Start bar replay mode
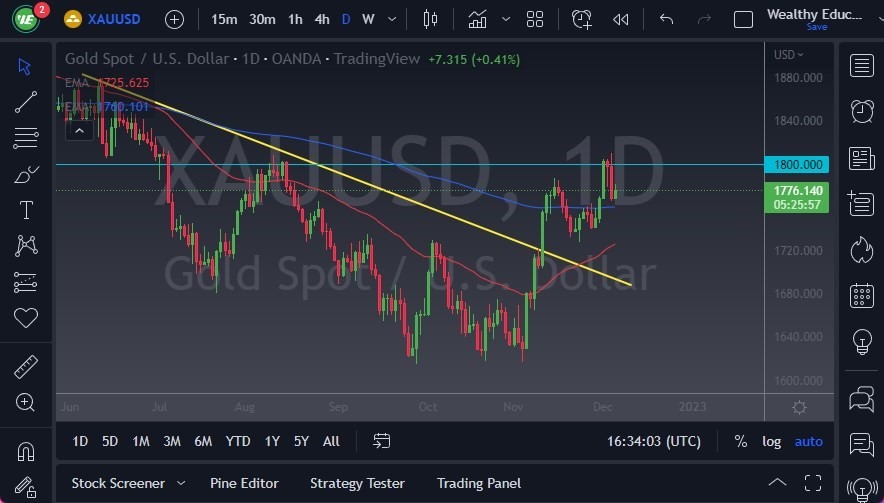884x503 pixels. pos(621,20)
